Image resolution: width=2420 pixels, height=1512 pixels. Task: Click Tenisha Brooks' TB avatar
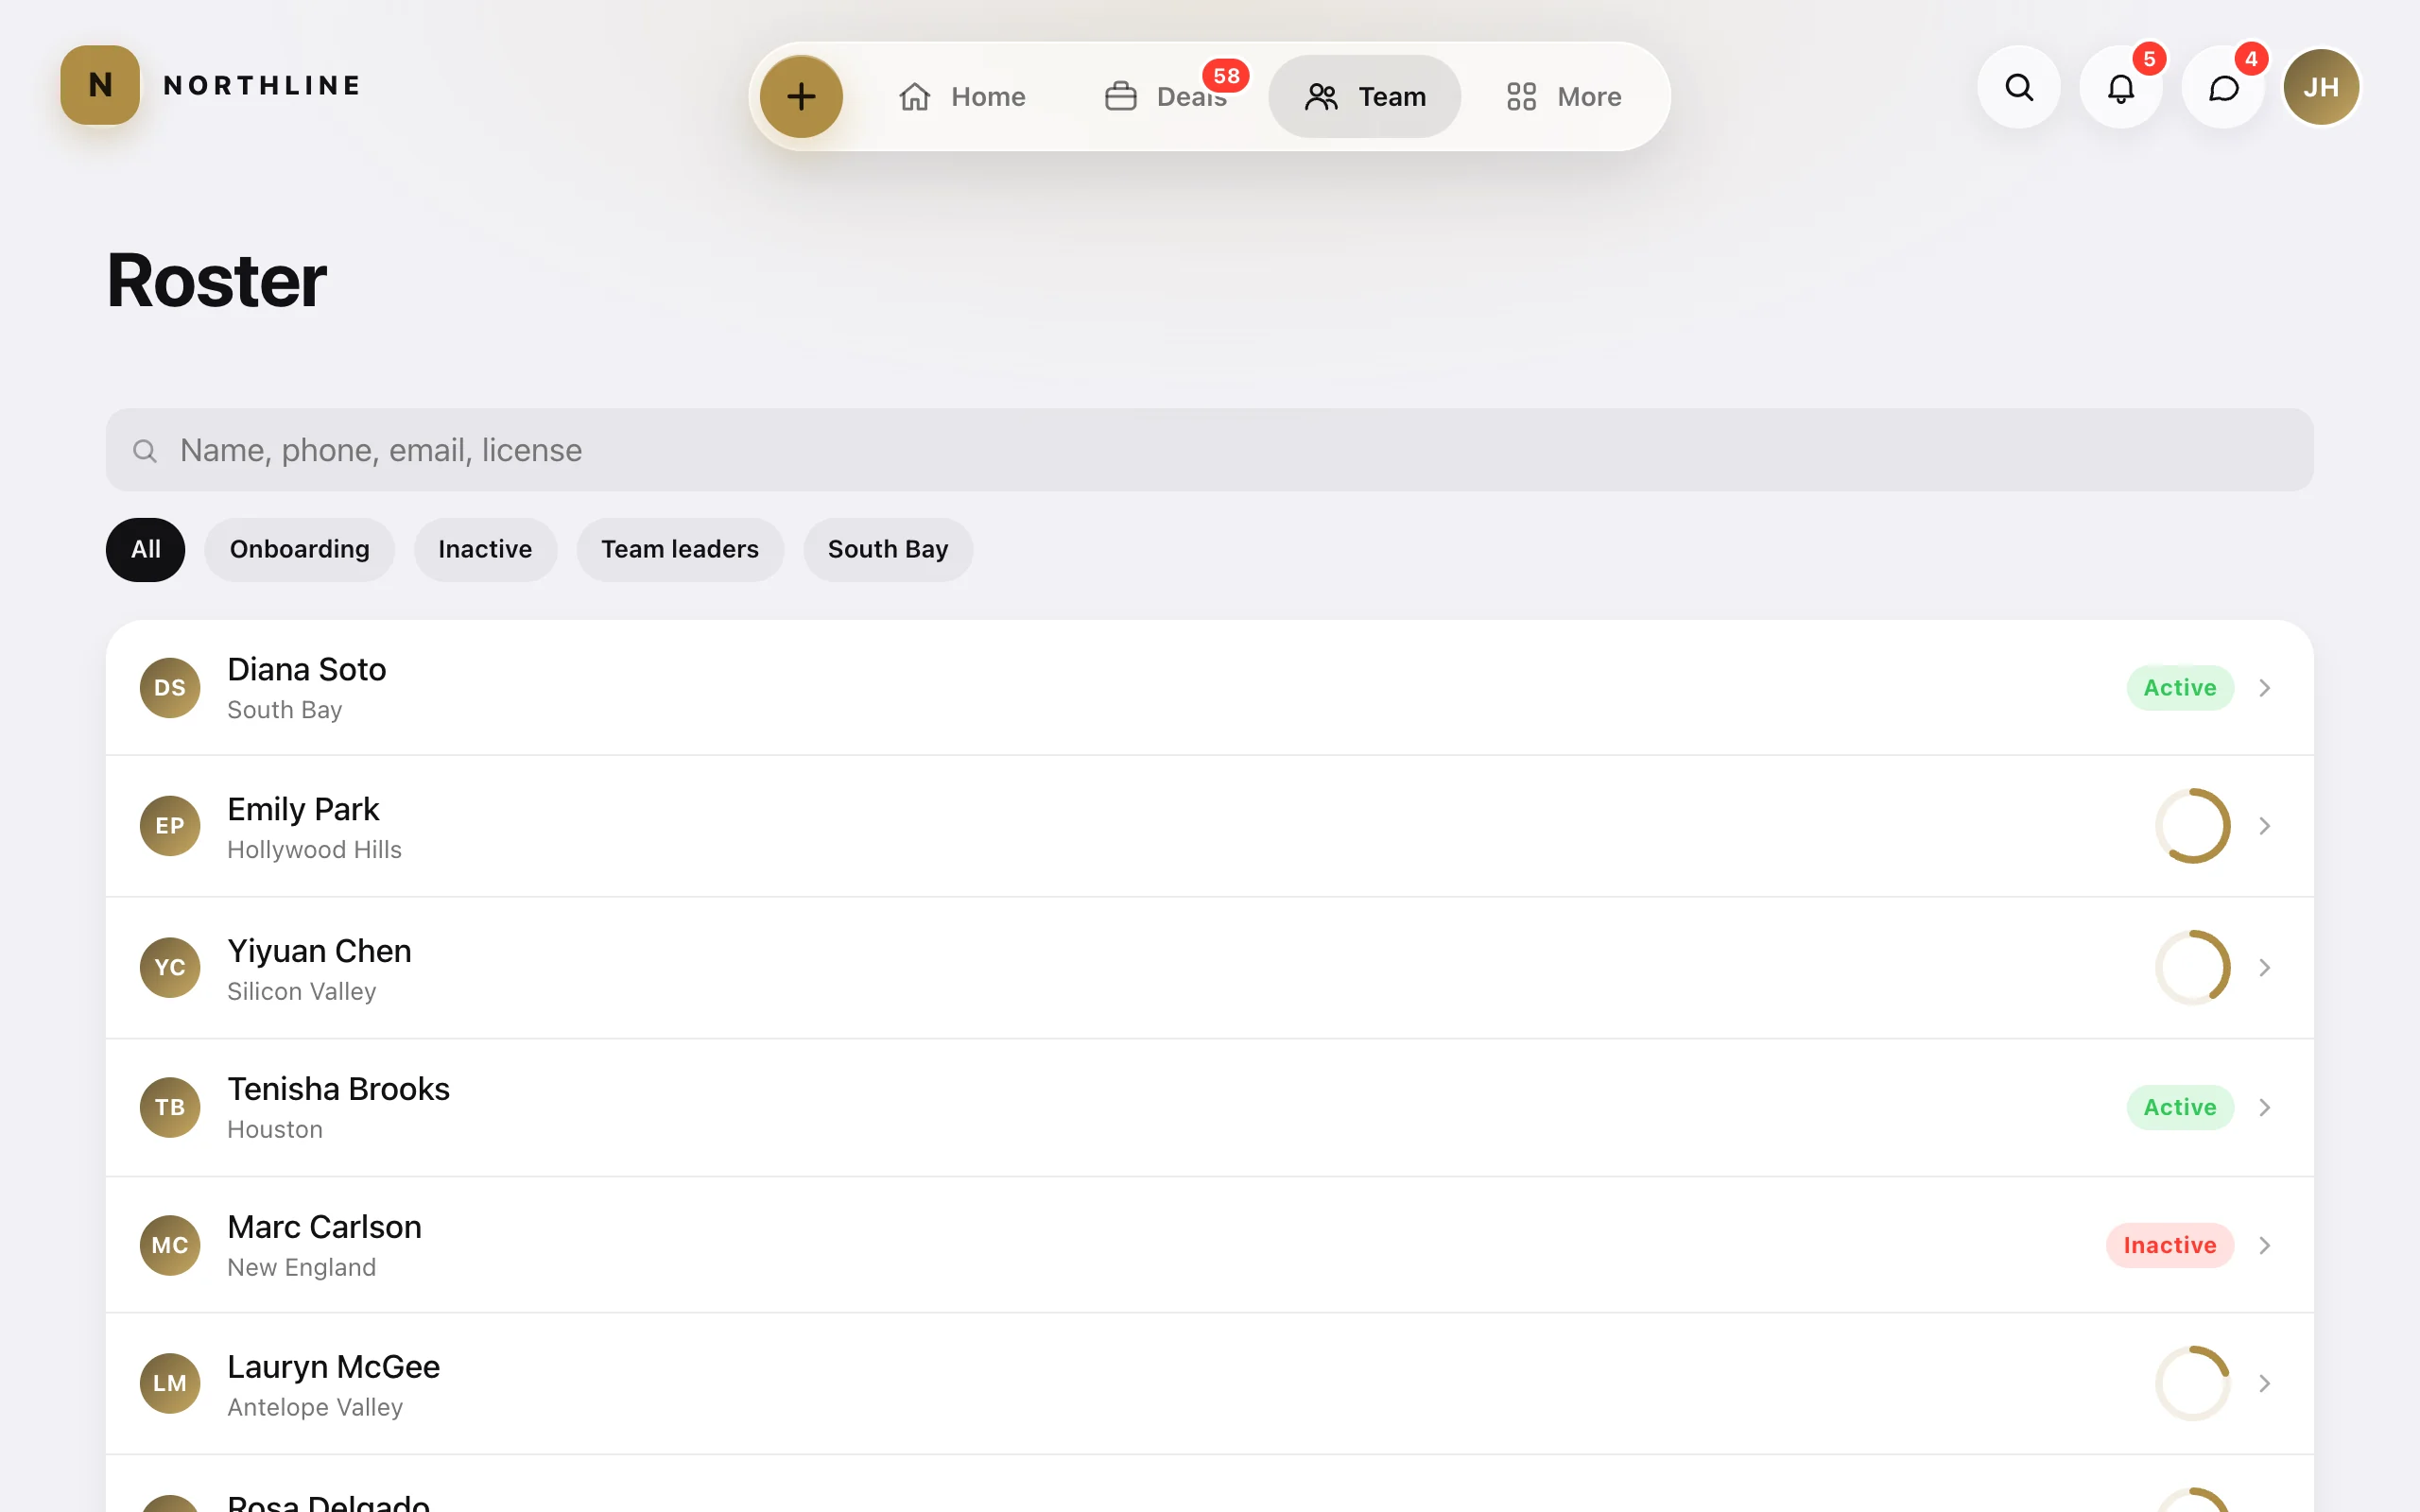(x=170, y=1107)
